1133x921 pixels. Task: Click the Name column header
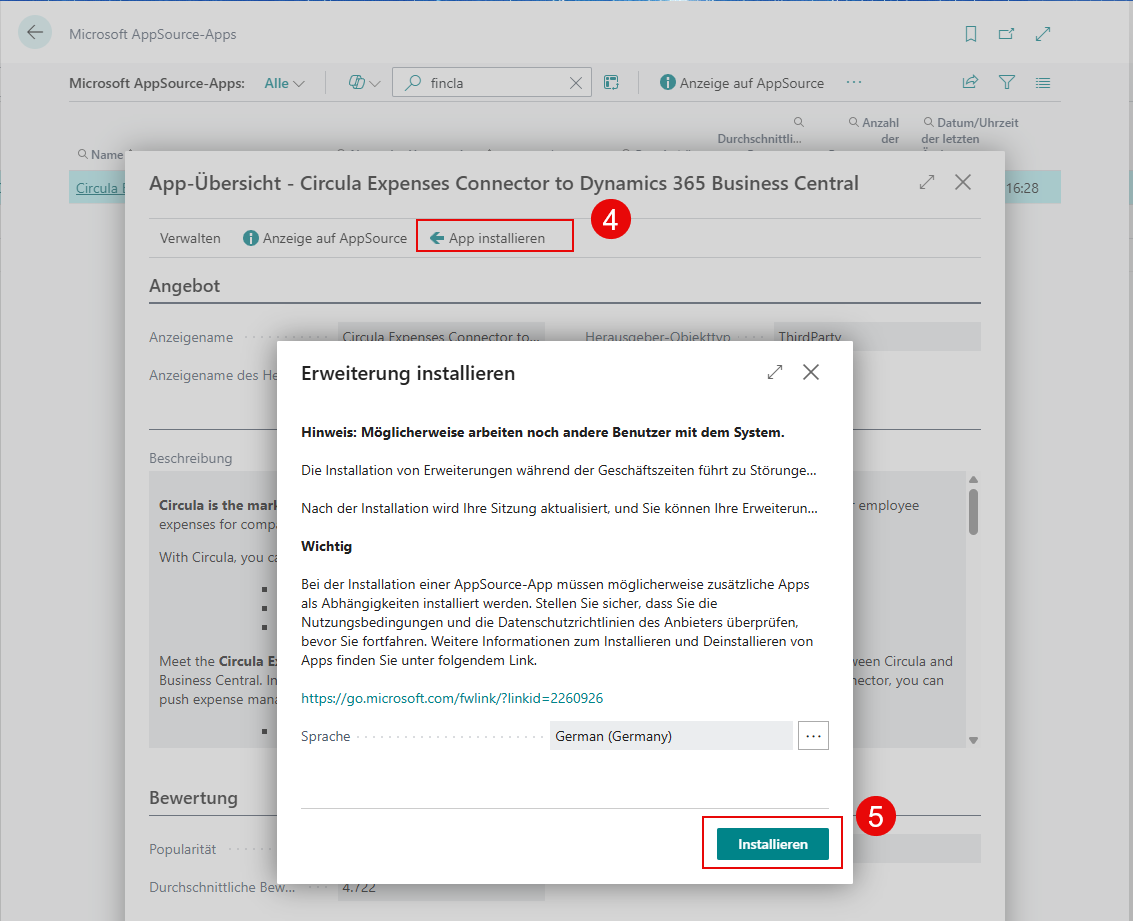[x=107, y=155]
